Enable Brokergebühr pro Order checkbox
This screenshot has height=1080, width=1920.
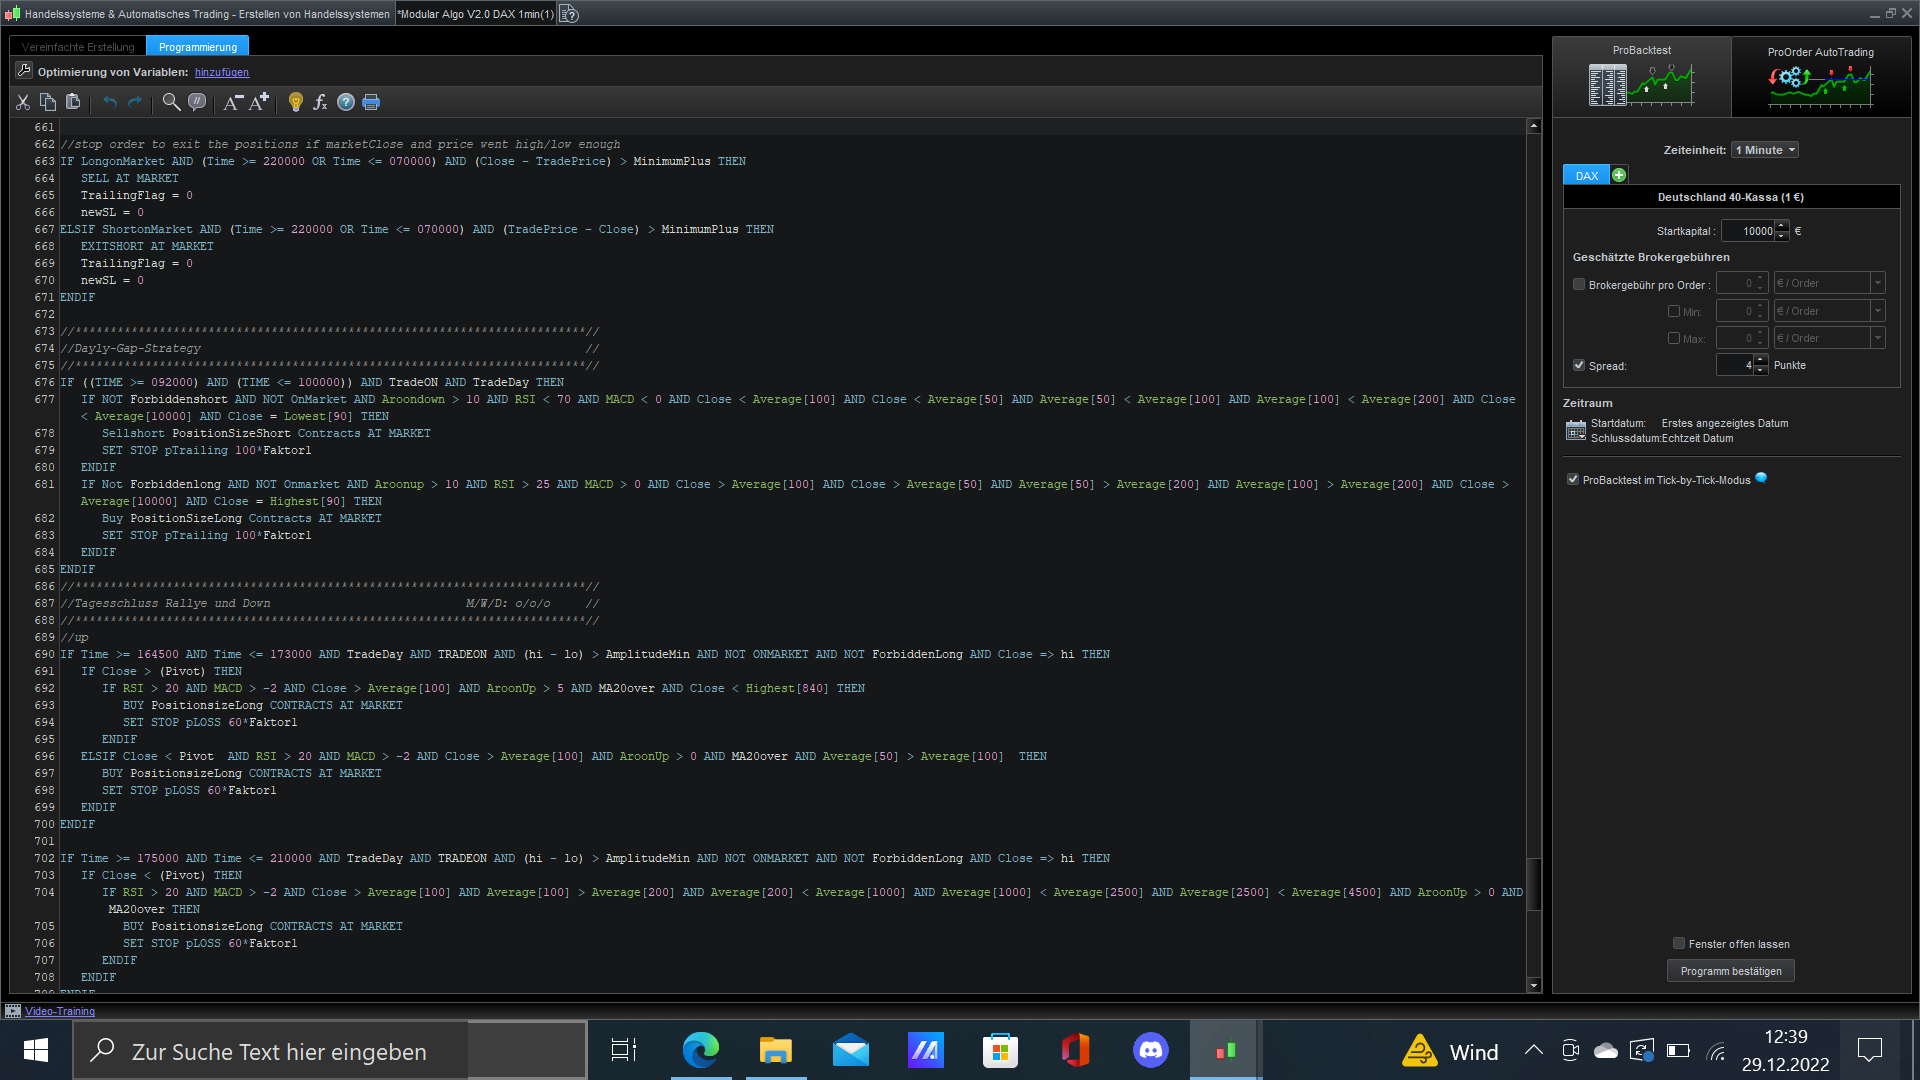[1579, 284]
